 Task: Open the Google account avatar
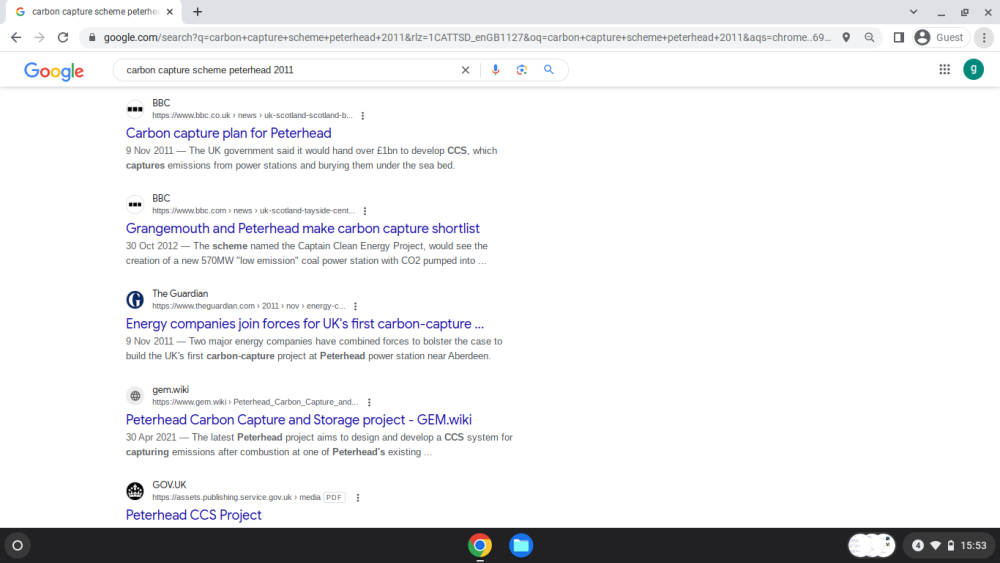[x=973, y=69]
